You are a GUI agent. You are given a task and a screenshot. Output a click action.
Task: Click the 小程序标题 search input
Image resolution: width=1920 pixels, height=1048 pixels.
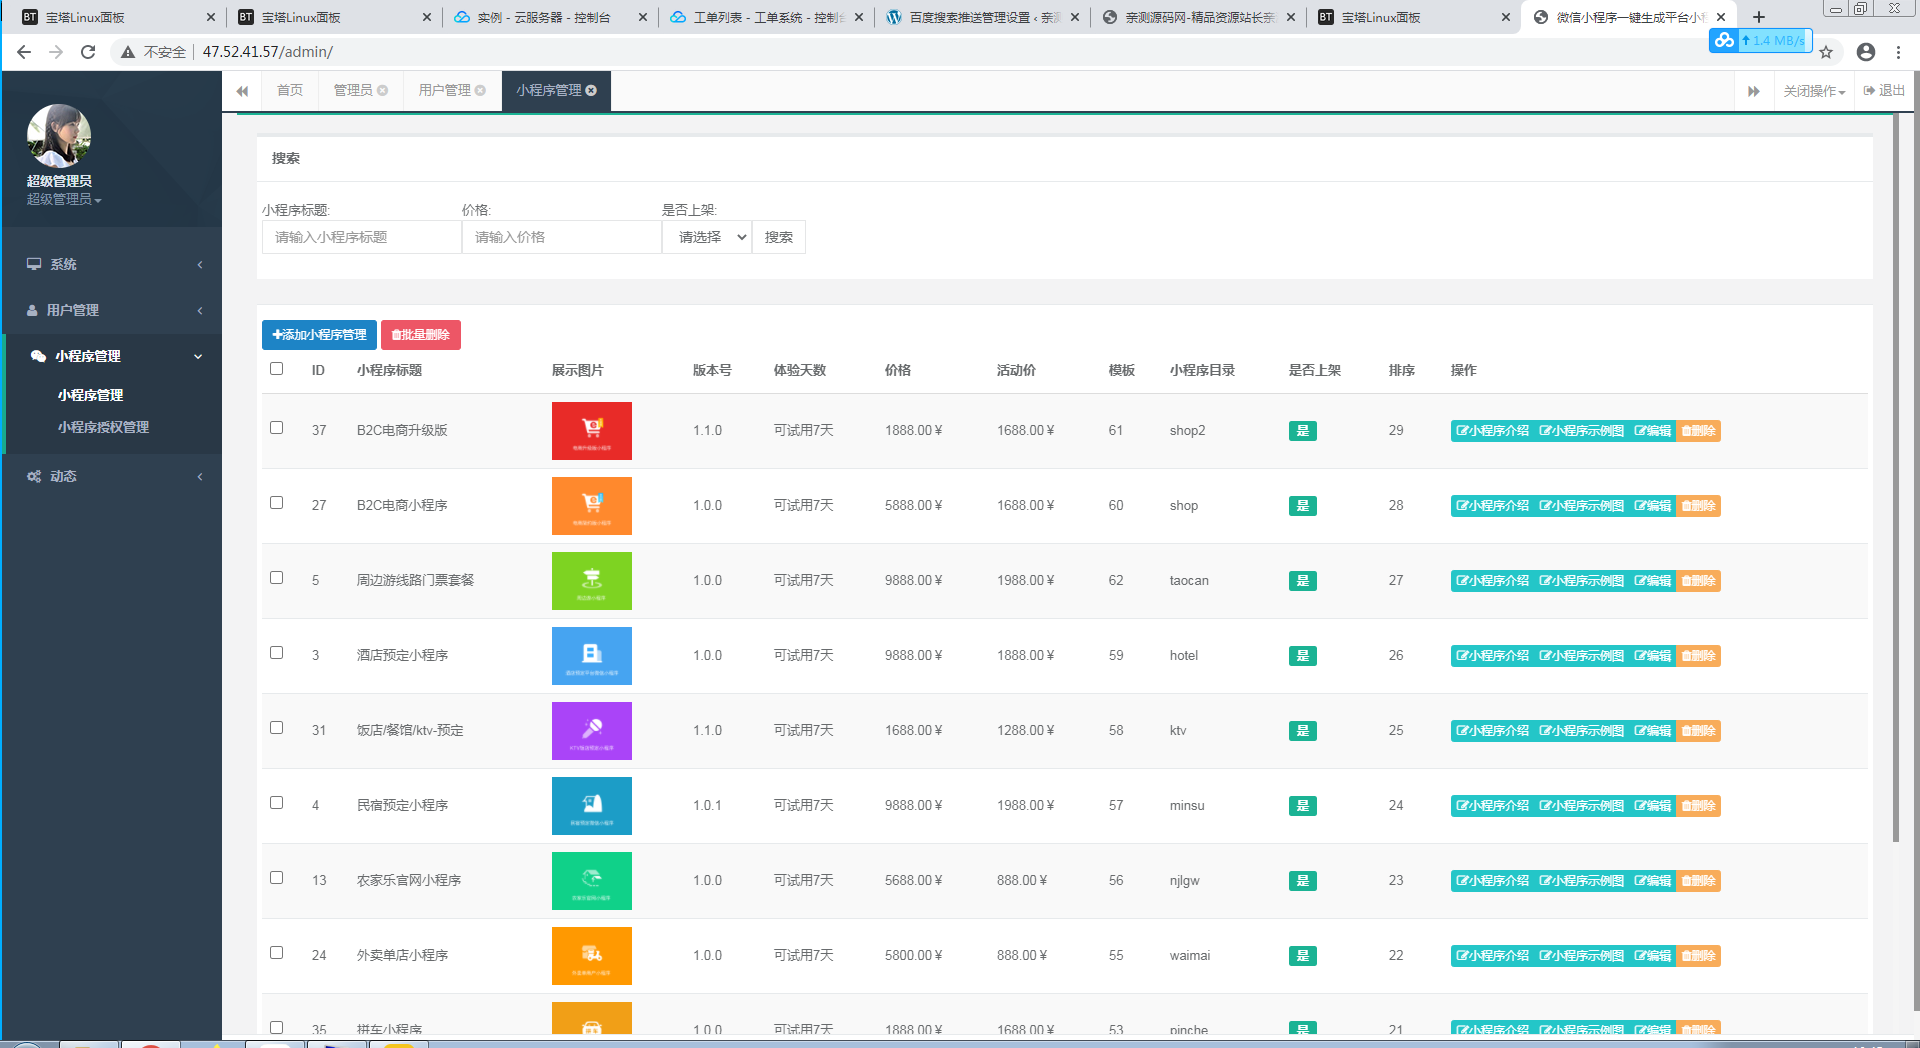(x=362, y=237)
